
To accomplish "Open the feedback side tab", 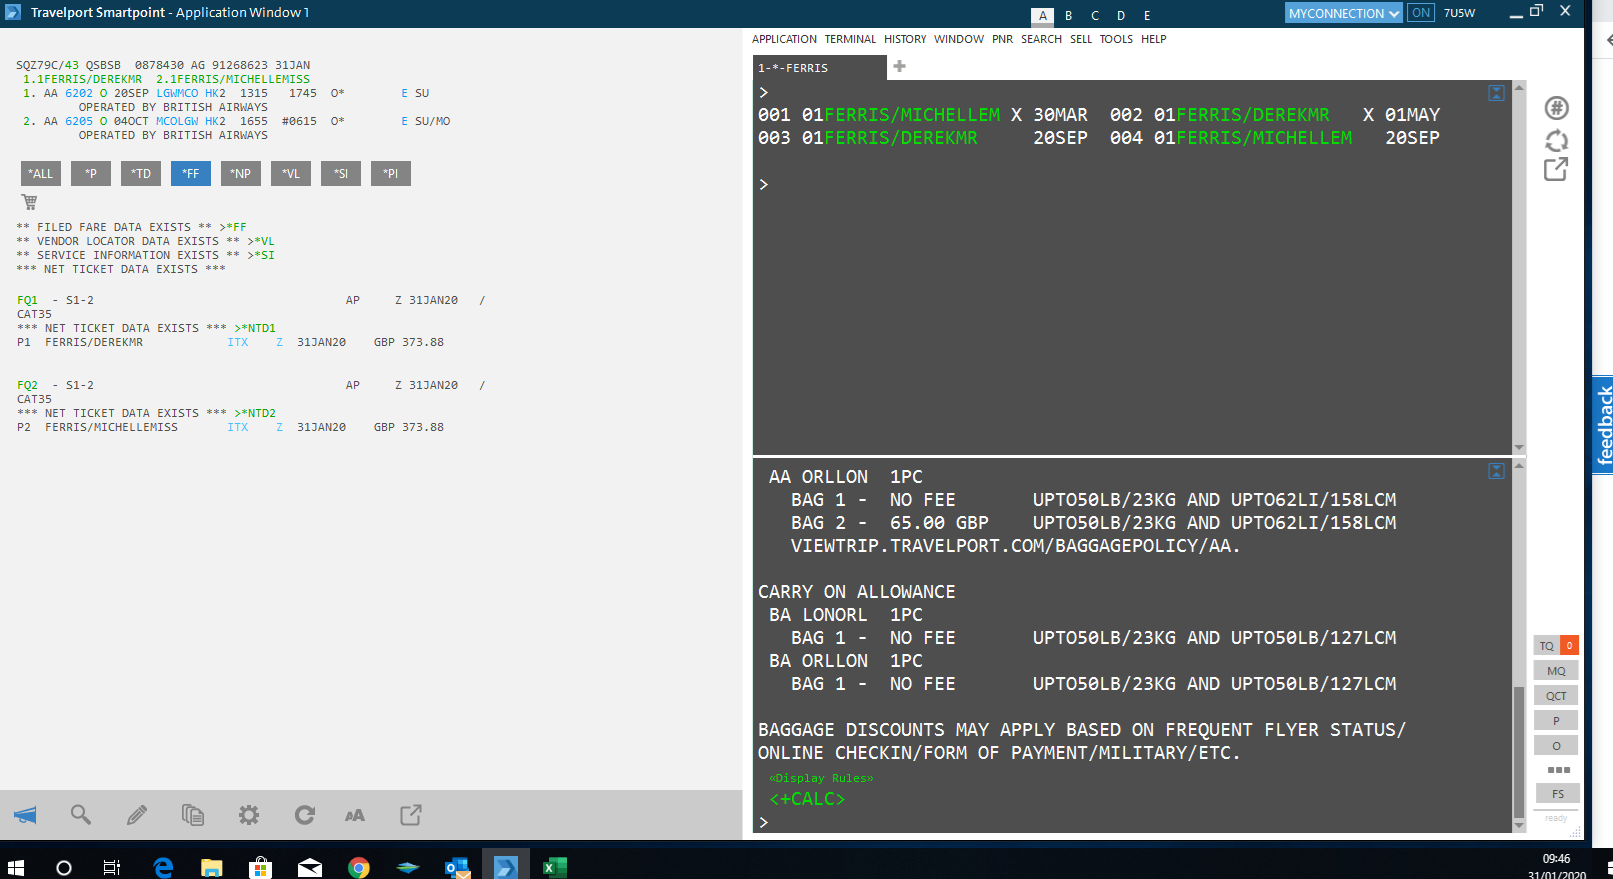I will pos(1603,424).
